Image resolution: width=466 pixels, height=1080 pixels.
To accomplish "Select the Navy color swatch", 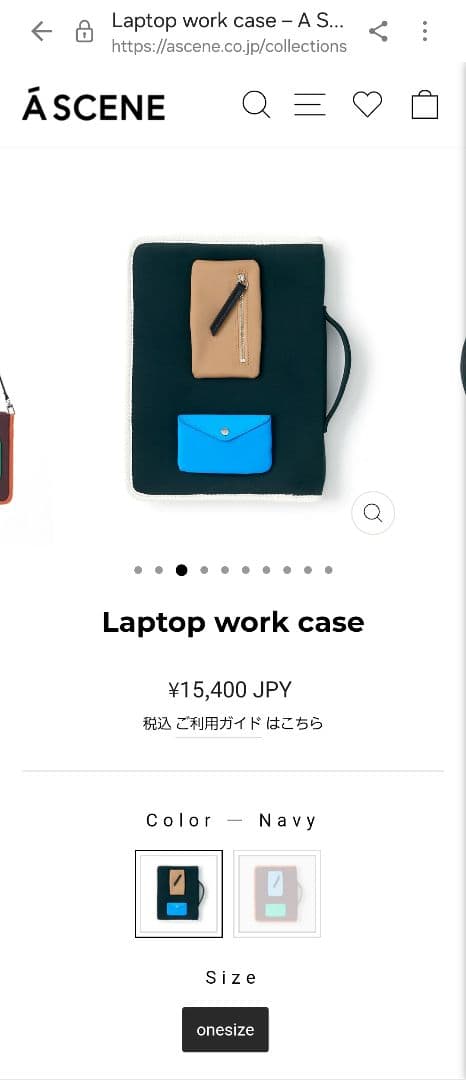I will (179, 894).
